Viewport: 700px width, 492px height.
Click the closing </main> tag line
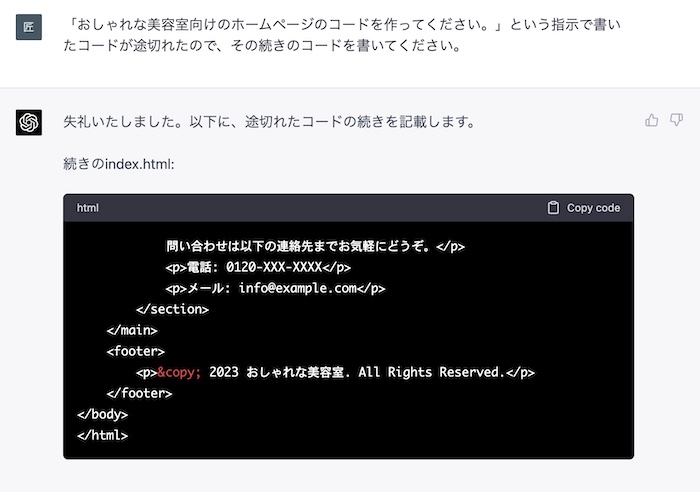(132, 330)
